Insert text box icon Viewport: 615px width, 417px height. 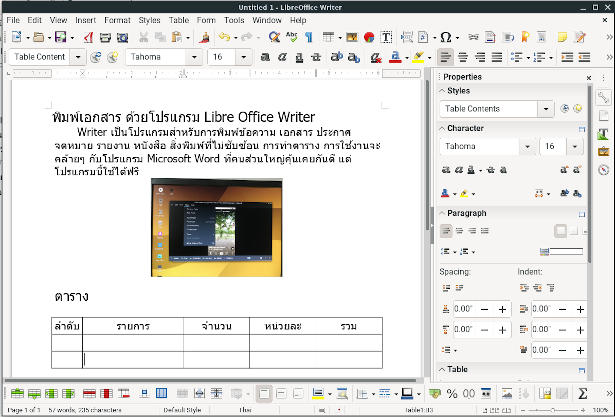click(x=386, y=37)
